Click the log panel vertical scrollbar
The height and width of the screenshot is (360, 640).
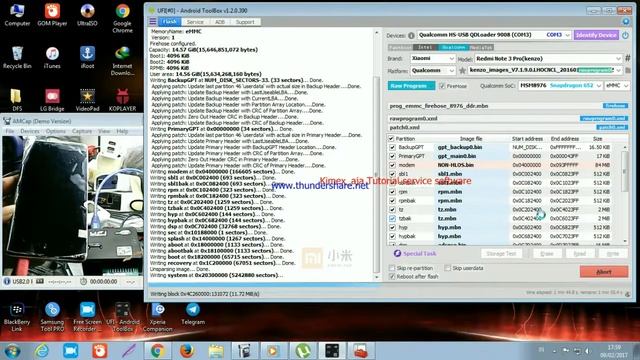(376, 154)
